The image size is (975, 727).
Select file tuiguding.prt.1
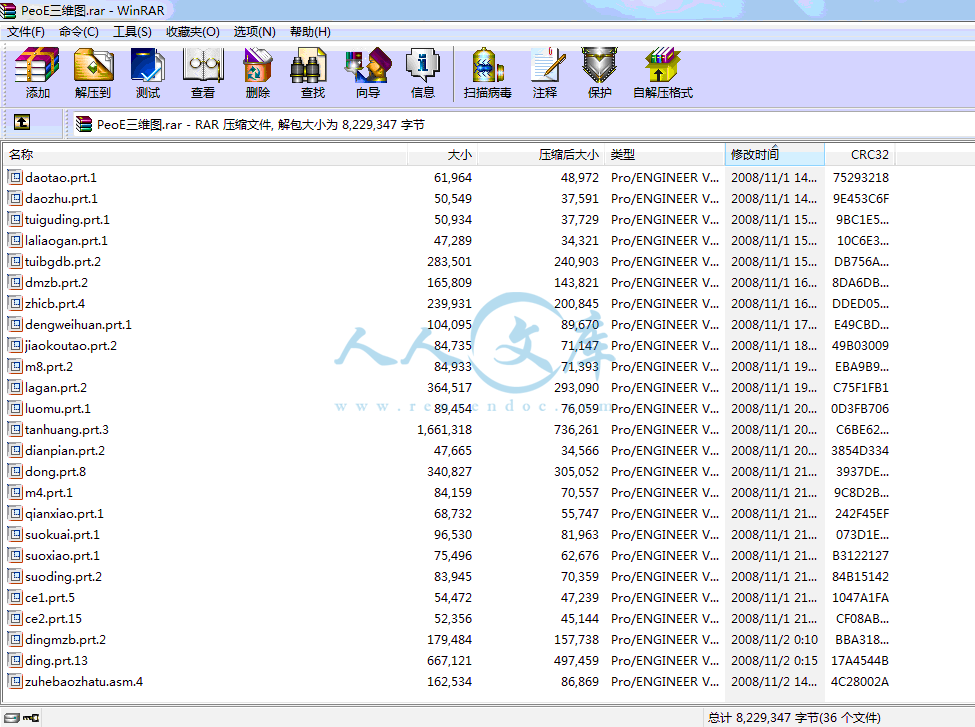pyautogui.click(x=67, y=220)
